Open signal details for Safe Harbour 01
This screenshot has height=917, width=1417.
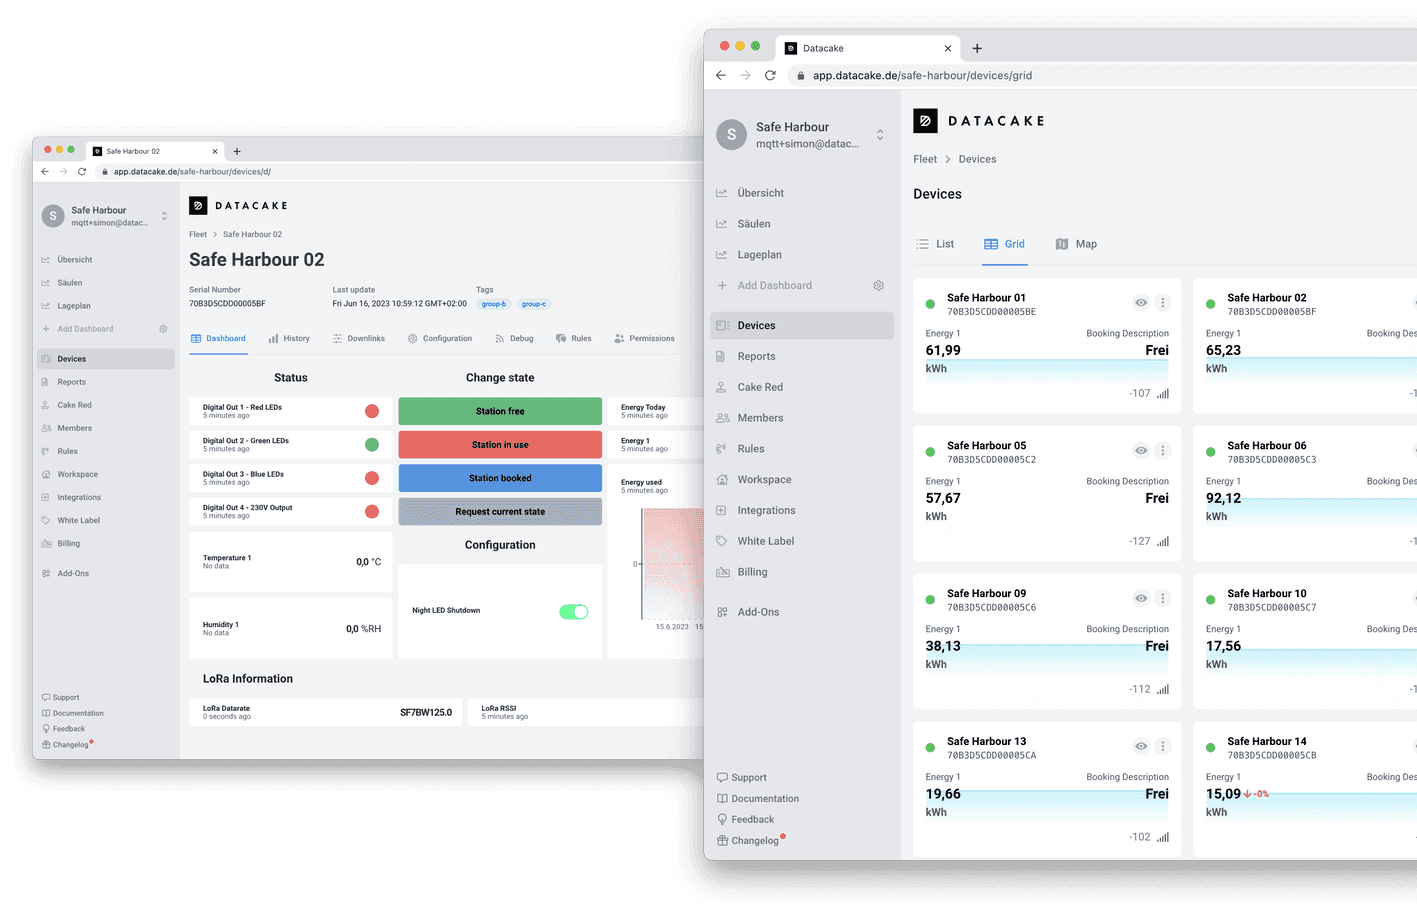[x=1162, y=394]
